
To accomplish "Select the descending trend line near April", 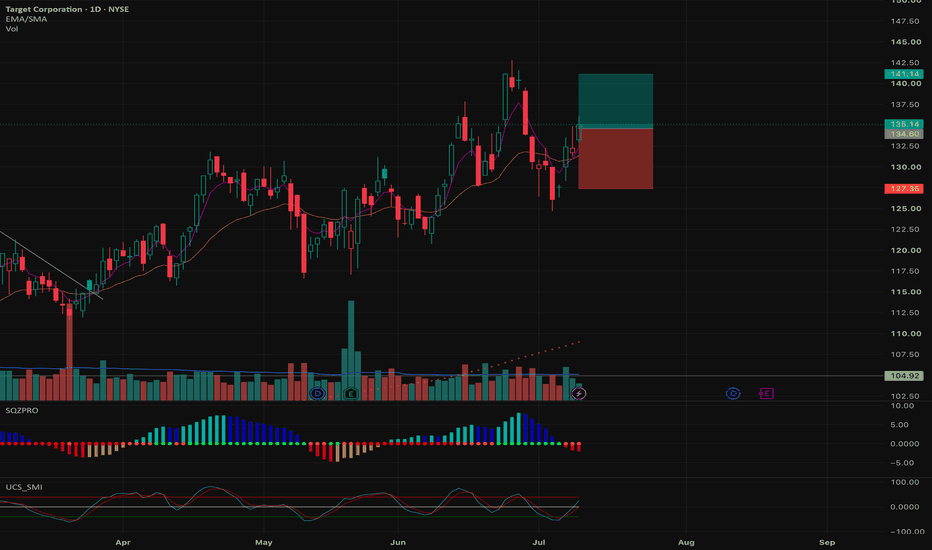I will 52,266.
